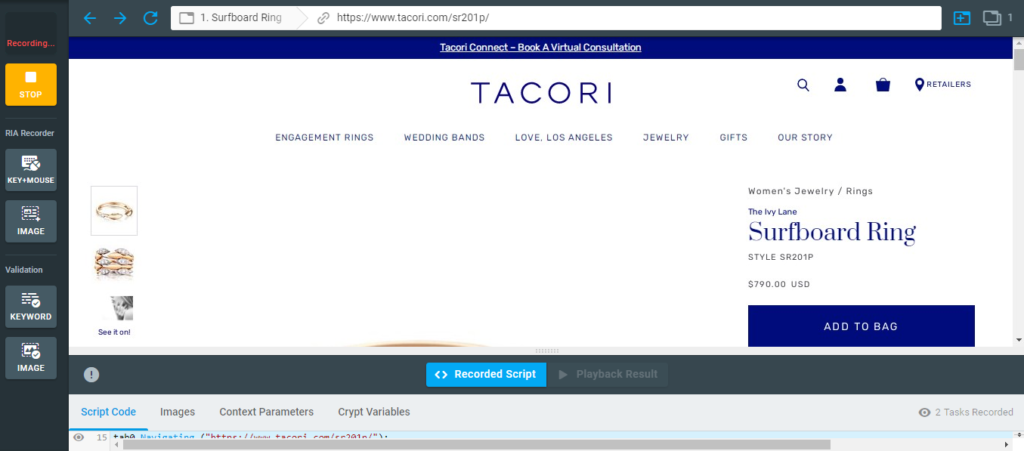
Task: Add KEYWORD validation
Action: (31, 307)
